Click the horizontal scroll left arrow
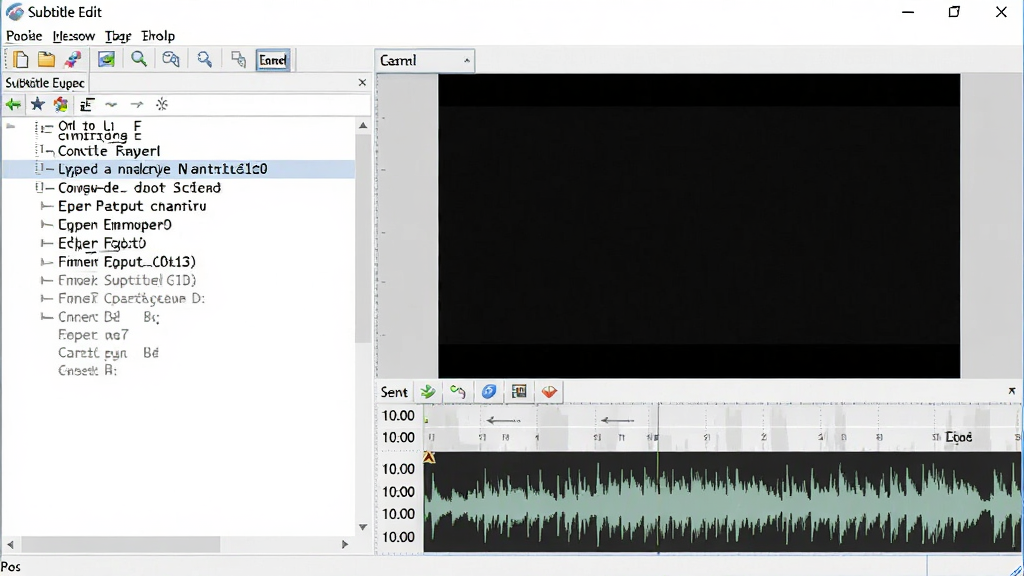 pyautogui.click(x=10, y=544)
